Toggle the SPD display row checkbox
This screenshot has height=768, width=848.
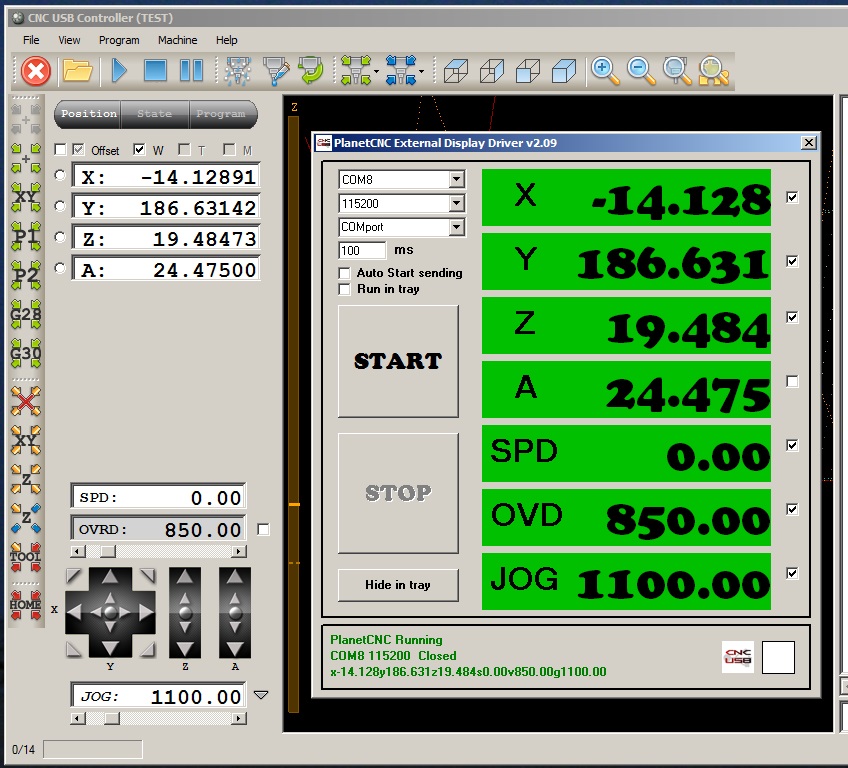792,445
